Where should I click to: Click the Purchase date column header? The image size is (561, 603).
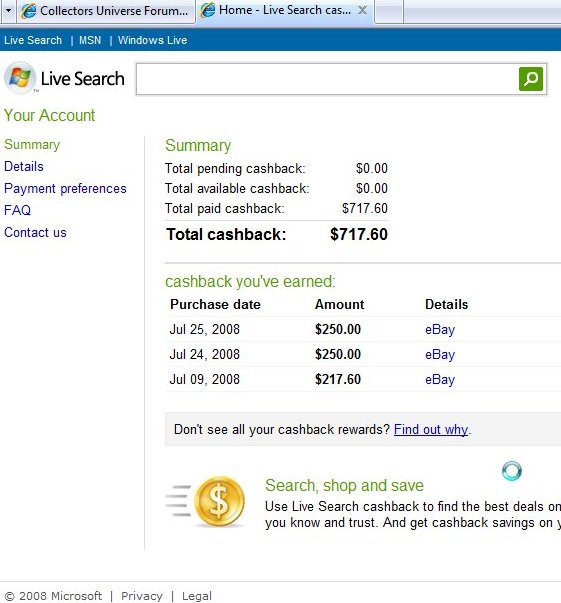[215, 305]
